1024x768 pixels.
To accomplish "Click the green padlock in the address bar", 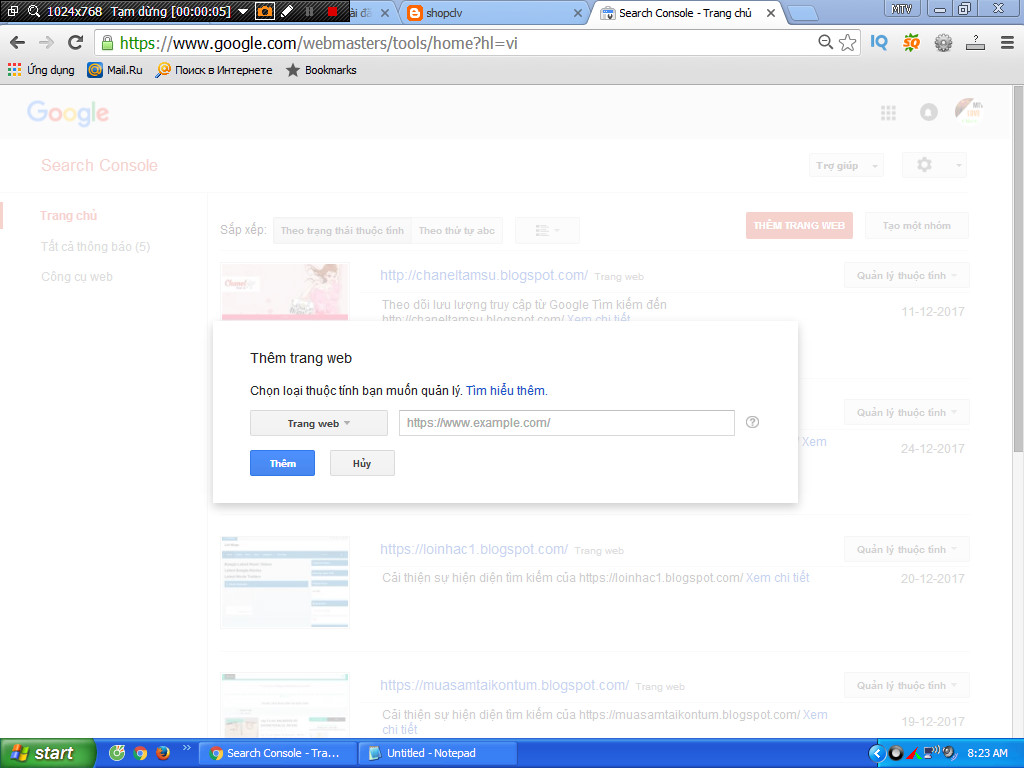I will (108, 43).
